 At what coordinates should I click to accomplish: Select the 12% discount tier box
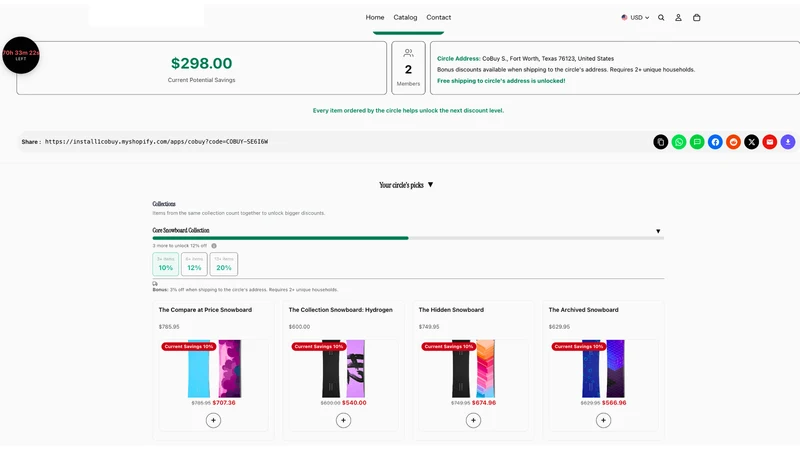[x=194, y=264]
